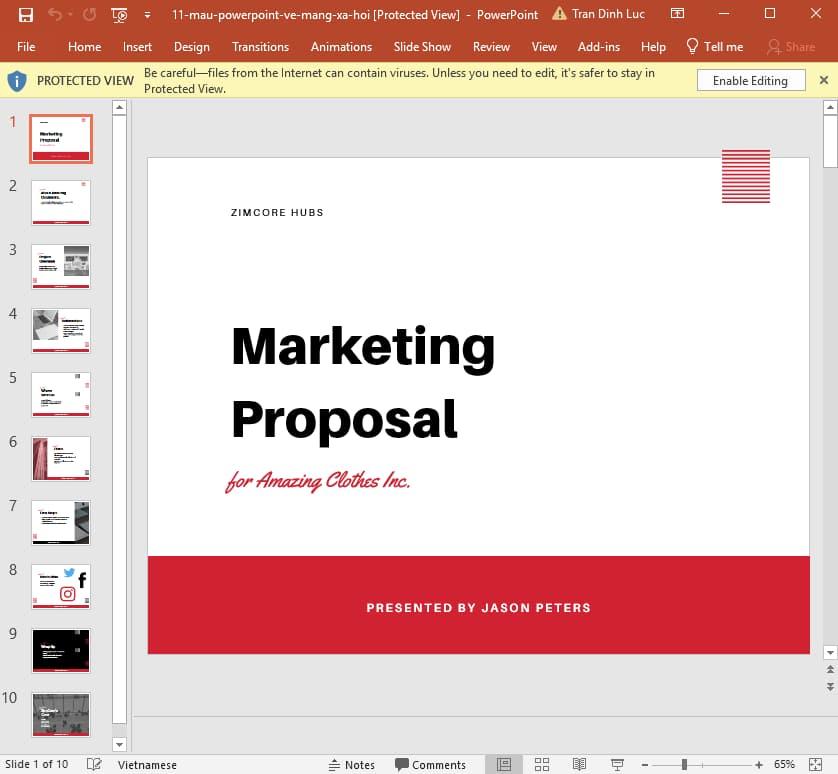Image resolution: width=838 pixels, height=774 pixels.
Task: Select slide 8 in the thumbnail pane
Action: click(x=60, y=585)
